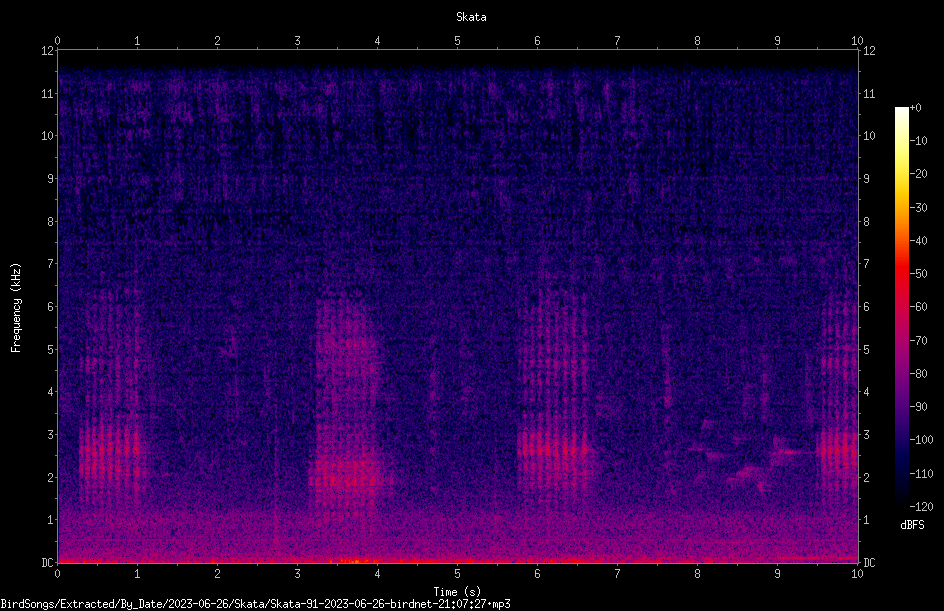
Task: Click the "-50" value on the color scale
Action: [918, 274]
